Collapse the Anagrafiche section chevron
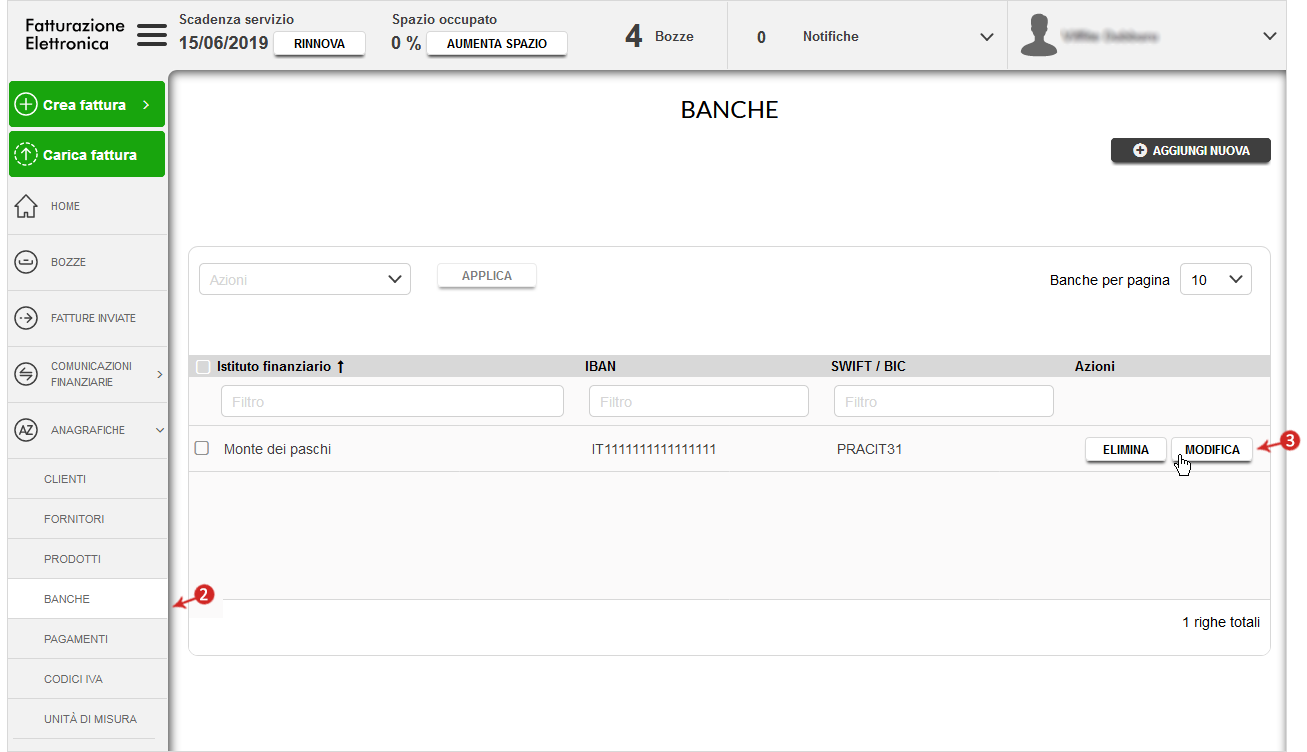This screenshot has width=1307, height=752. click(x=160, y=430)
